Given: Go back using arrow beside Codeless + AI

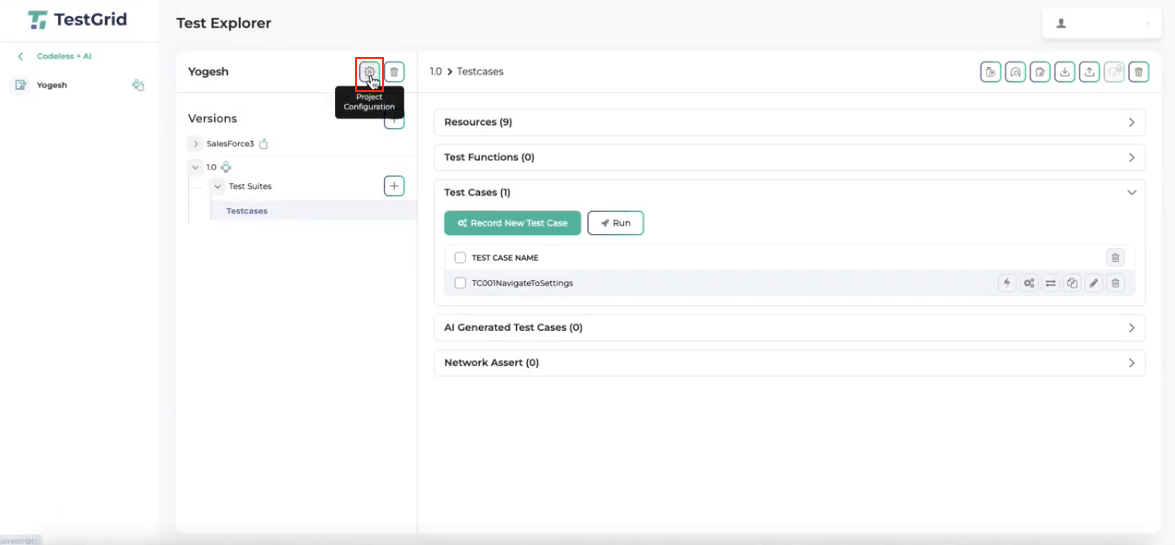Looking at the screenshot, I should pos(20,56).
